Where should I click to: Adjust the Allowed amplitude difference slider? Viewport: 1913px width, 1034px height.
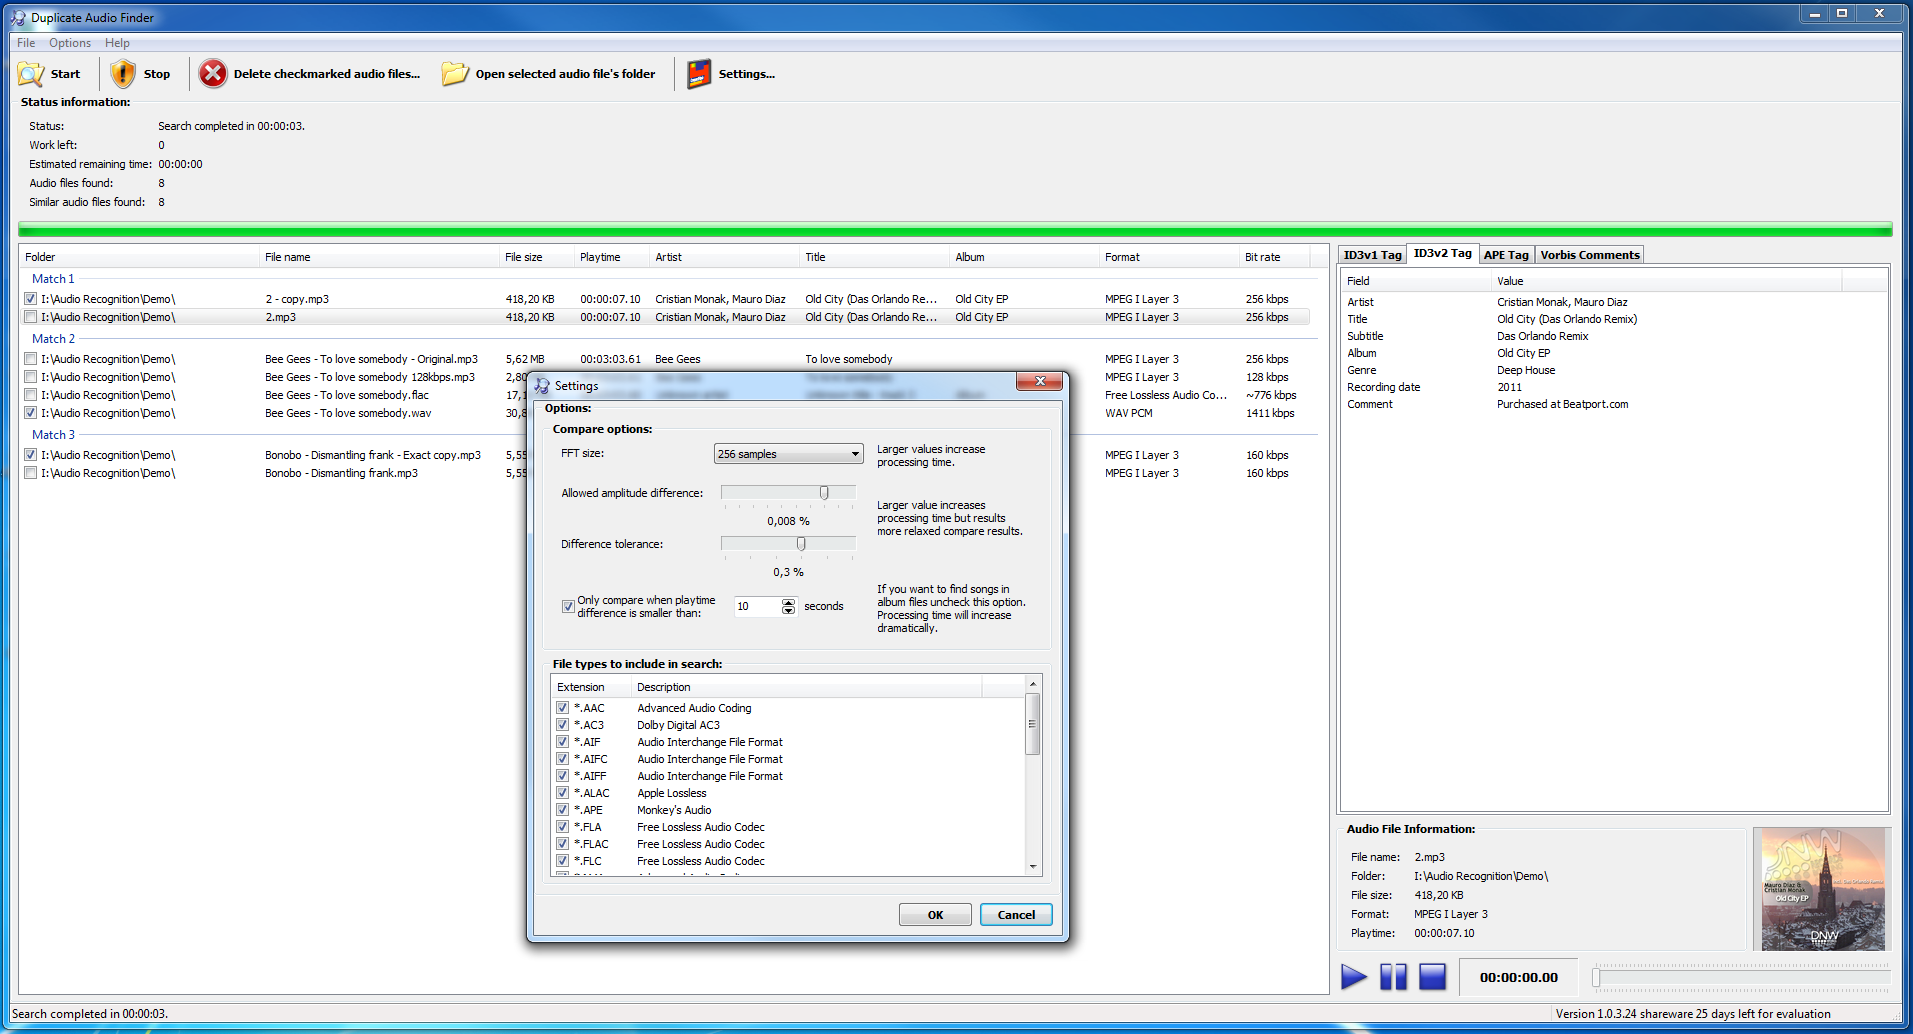[824, 493]
